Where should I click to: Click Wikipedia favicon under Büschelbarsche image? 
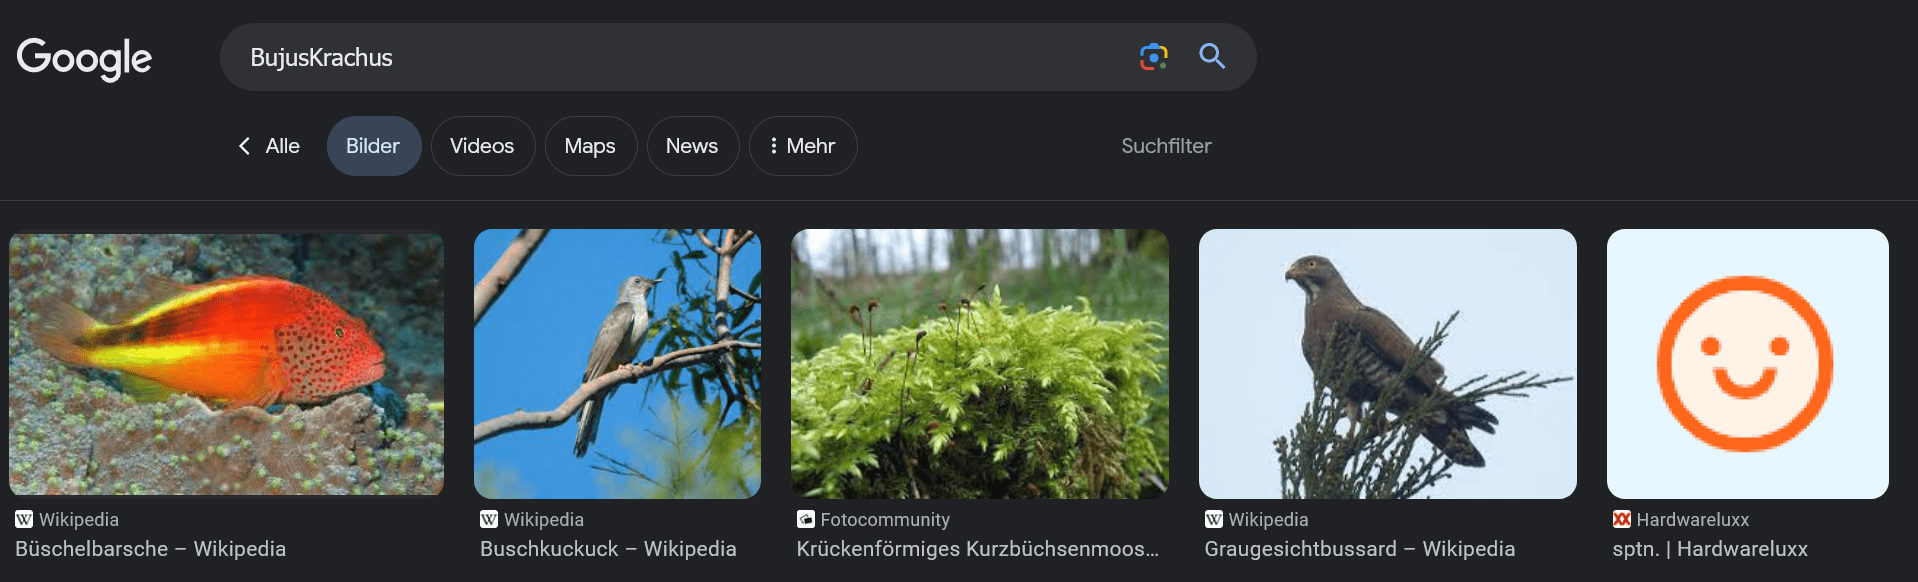[x=24, y=519]
